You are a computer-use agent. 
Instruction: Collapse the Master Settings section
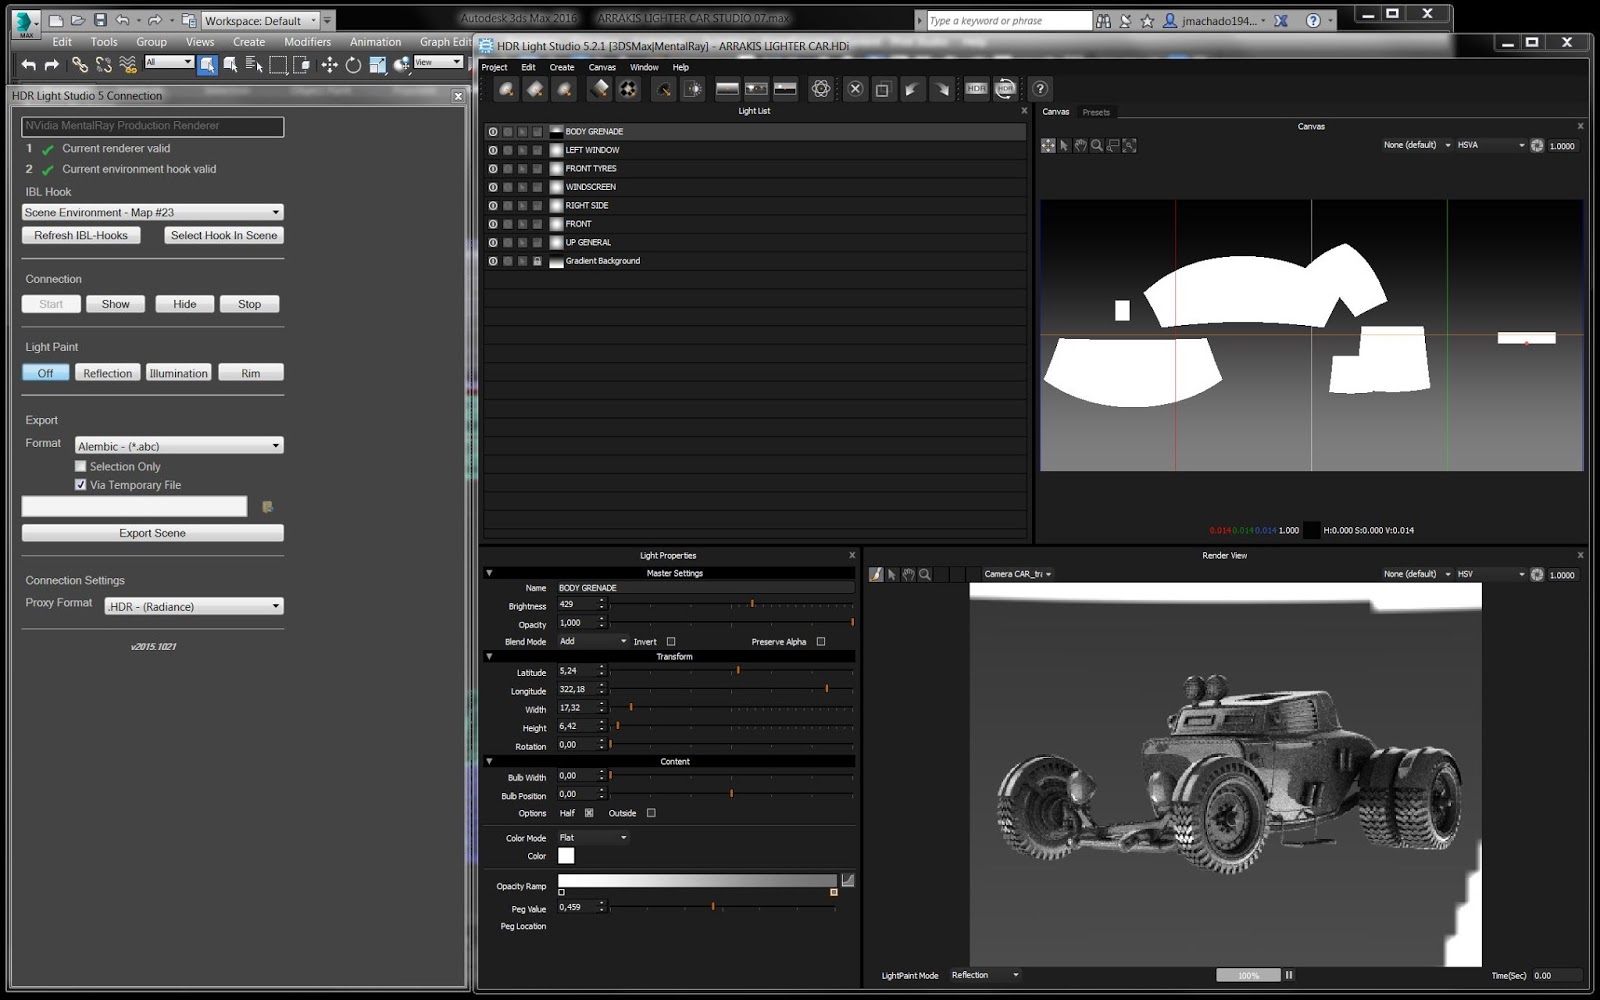click(489, 573)
